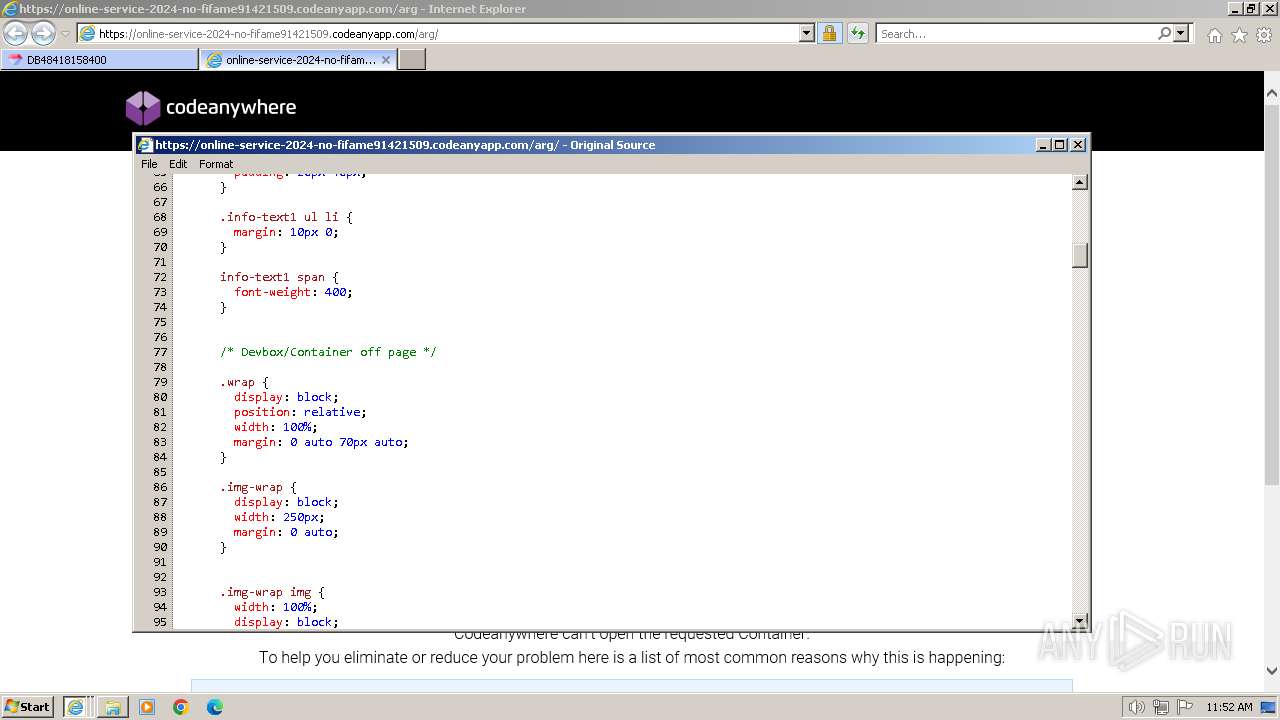The width and height of the screenshot is (1280, 720).
Task: Click the Original Source title bar icon
Action: click(145, 145)
